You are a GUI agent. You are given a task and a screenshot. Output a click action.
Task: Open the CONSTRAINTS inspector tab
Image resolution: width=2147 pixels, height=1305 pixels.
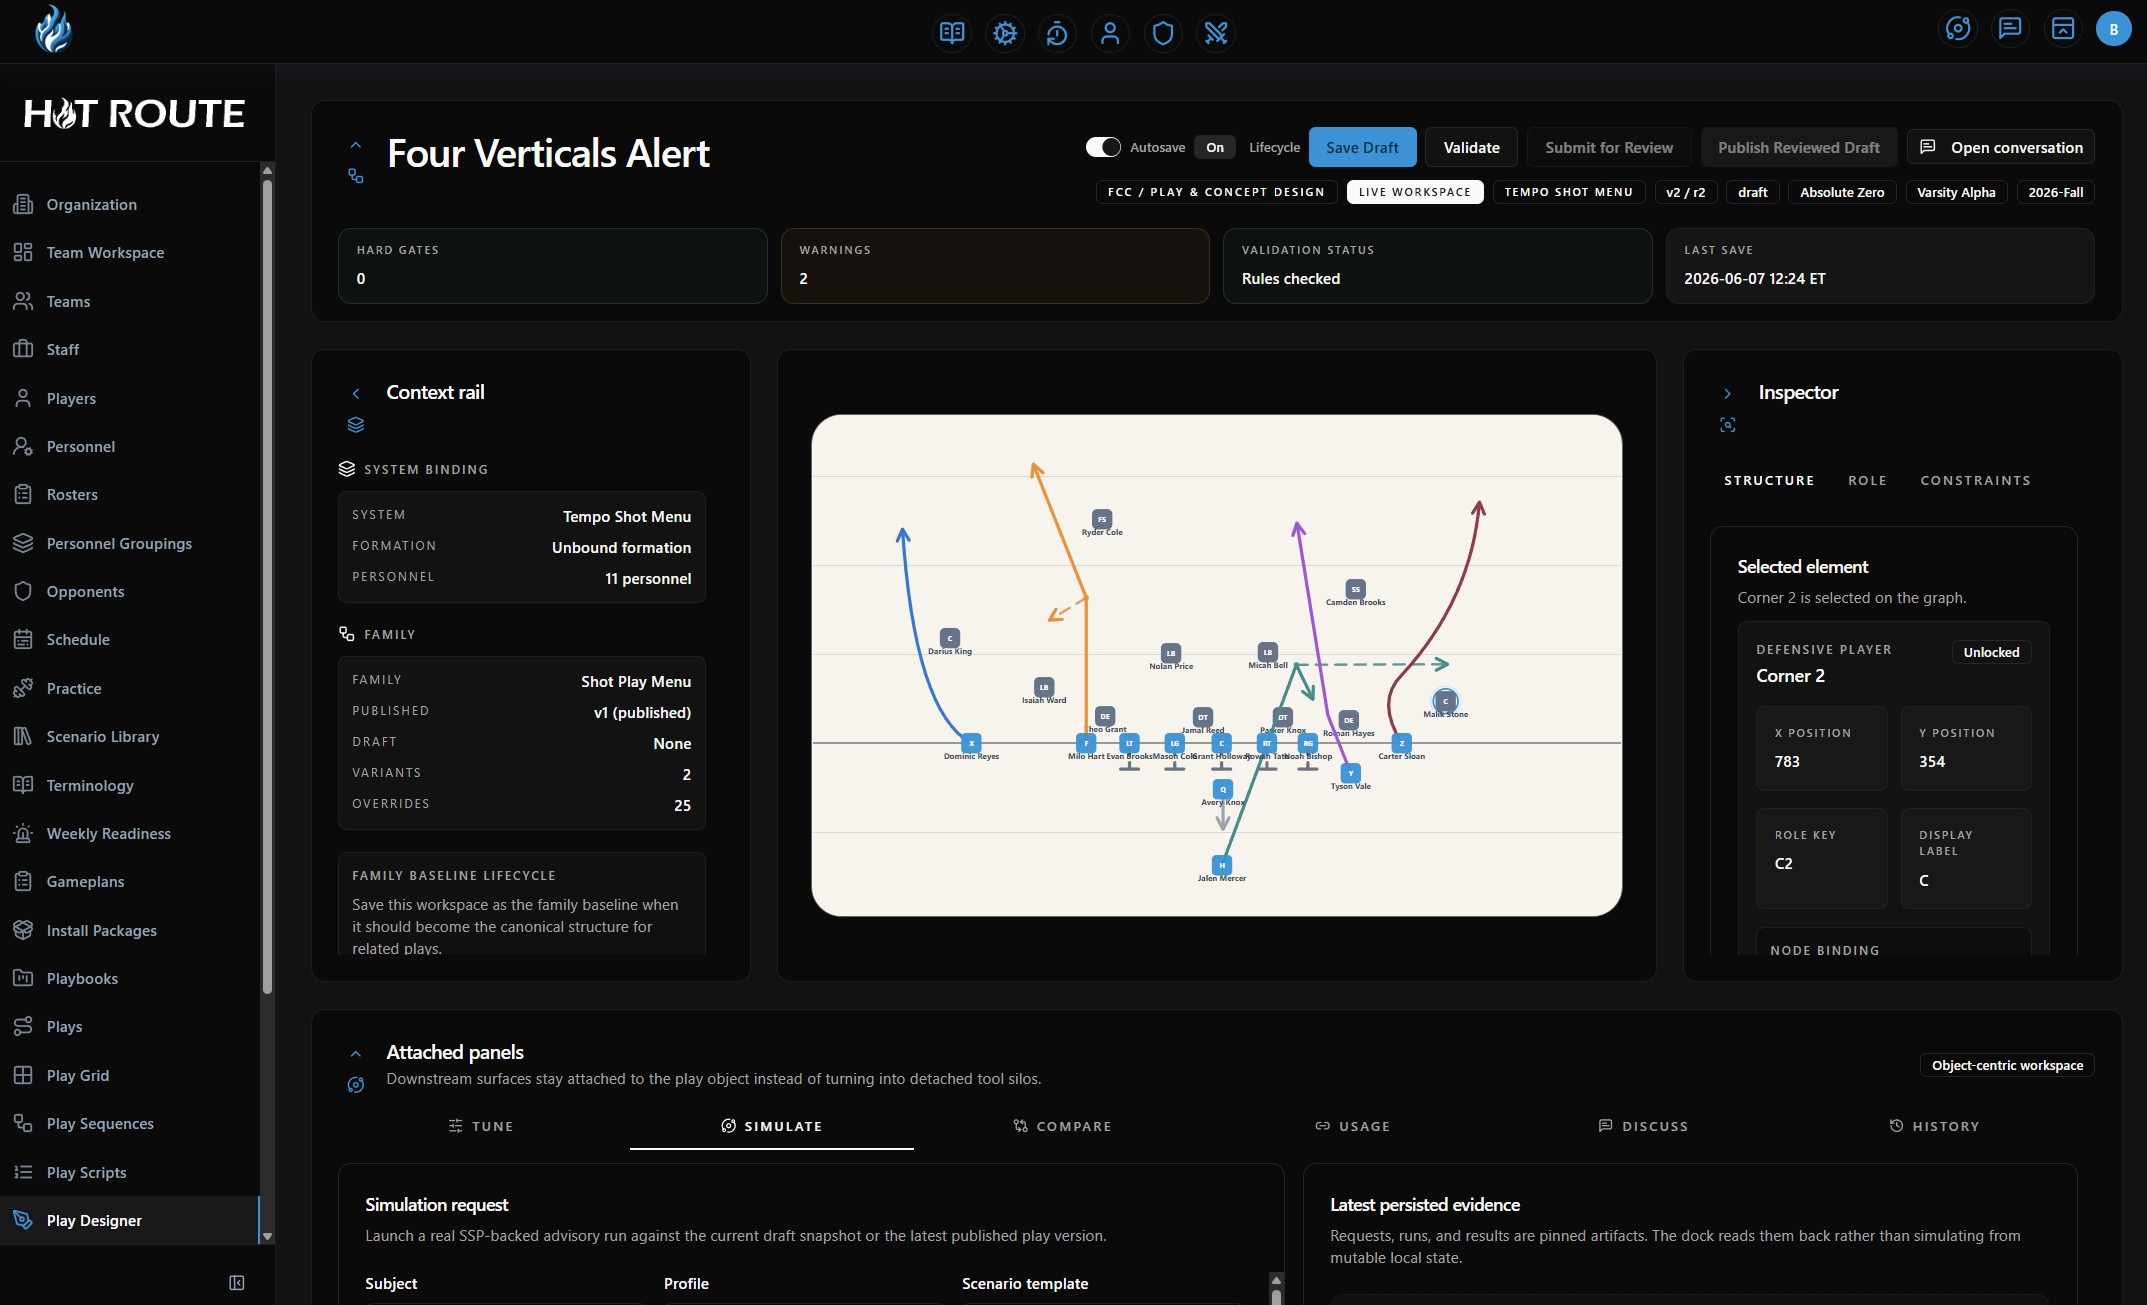(x=1975, y=480)
